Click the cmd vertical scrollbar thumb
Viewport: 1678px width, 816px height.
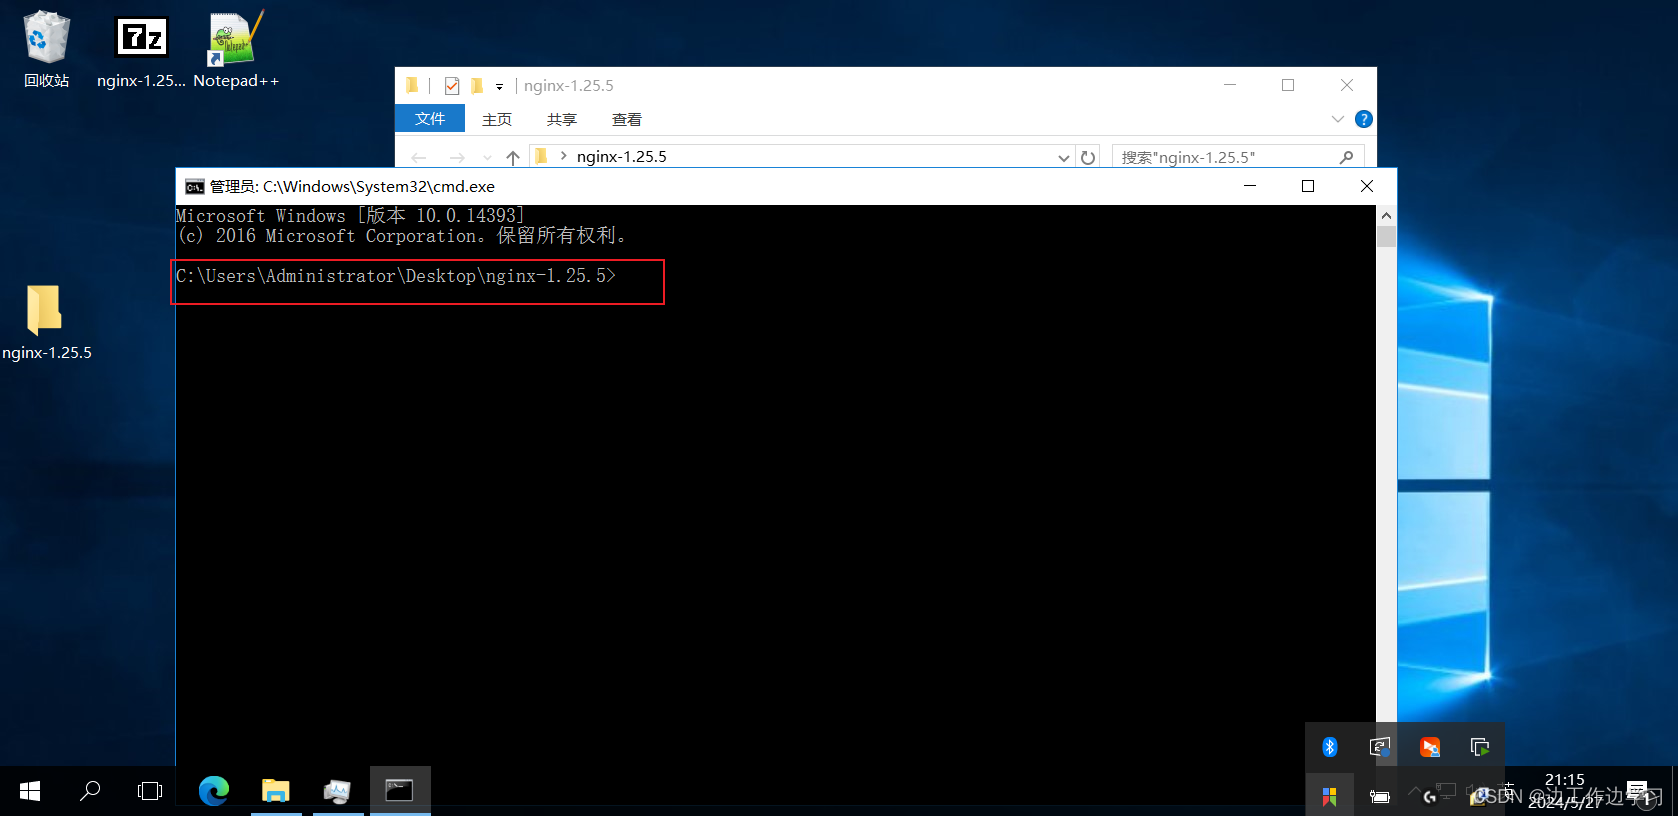tap(1386, 237)
